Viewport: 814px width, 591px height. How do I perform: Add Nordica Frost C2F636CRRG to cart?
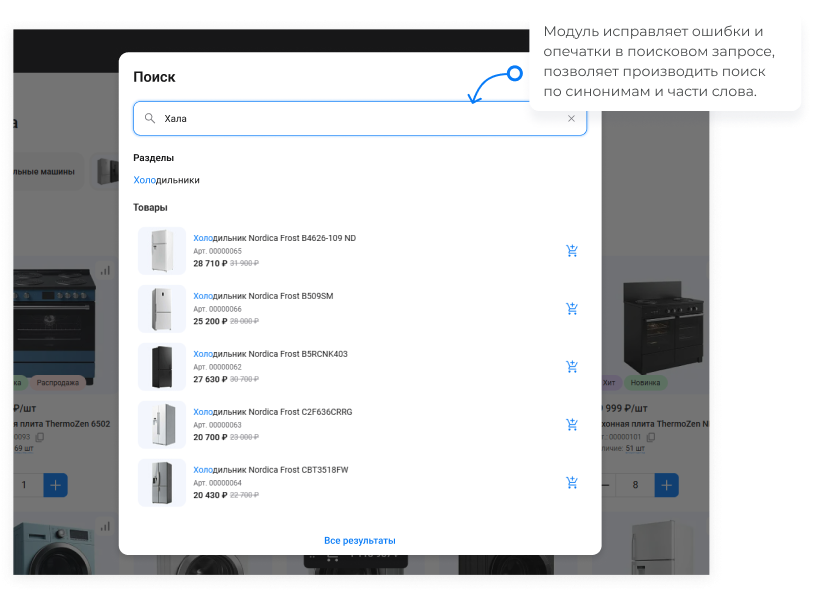pos(572,425)
